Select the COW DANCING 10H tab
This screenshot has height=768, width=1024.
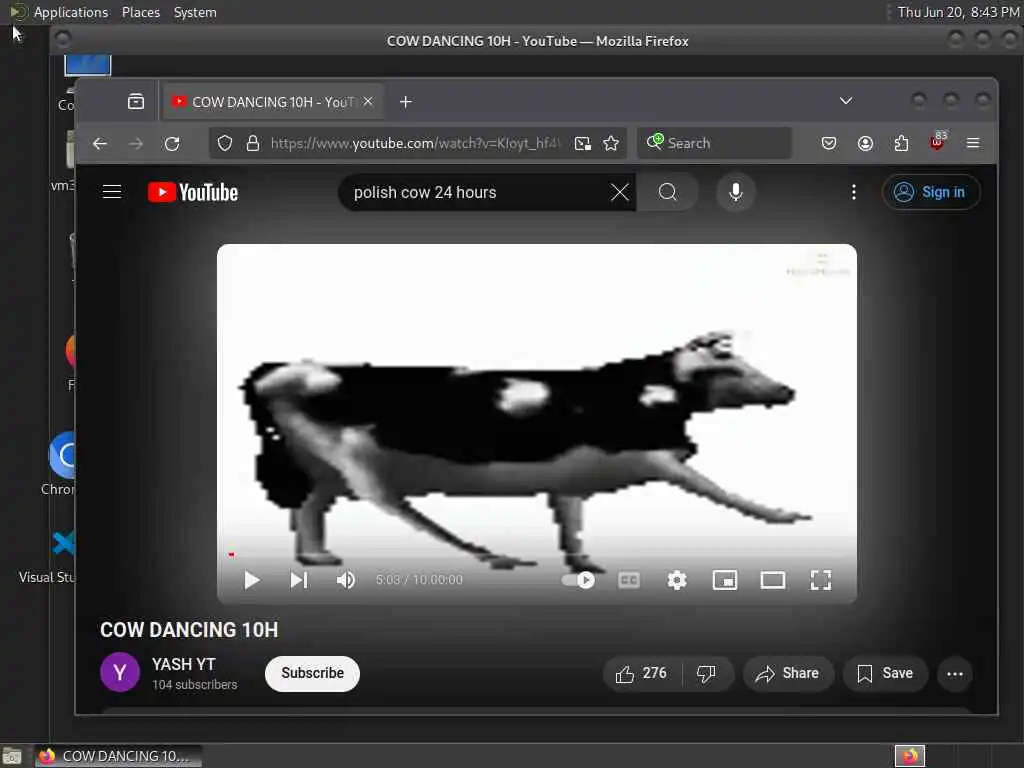(273, 102)
